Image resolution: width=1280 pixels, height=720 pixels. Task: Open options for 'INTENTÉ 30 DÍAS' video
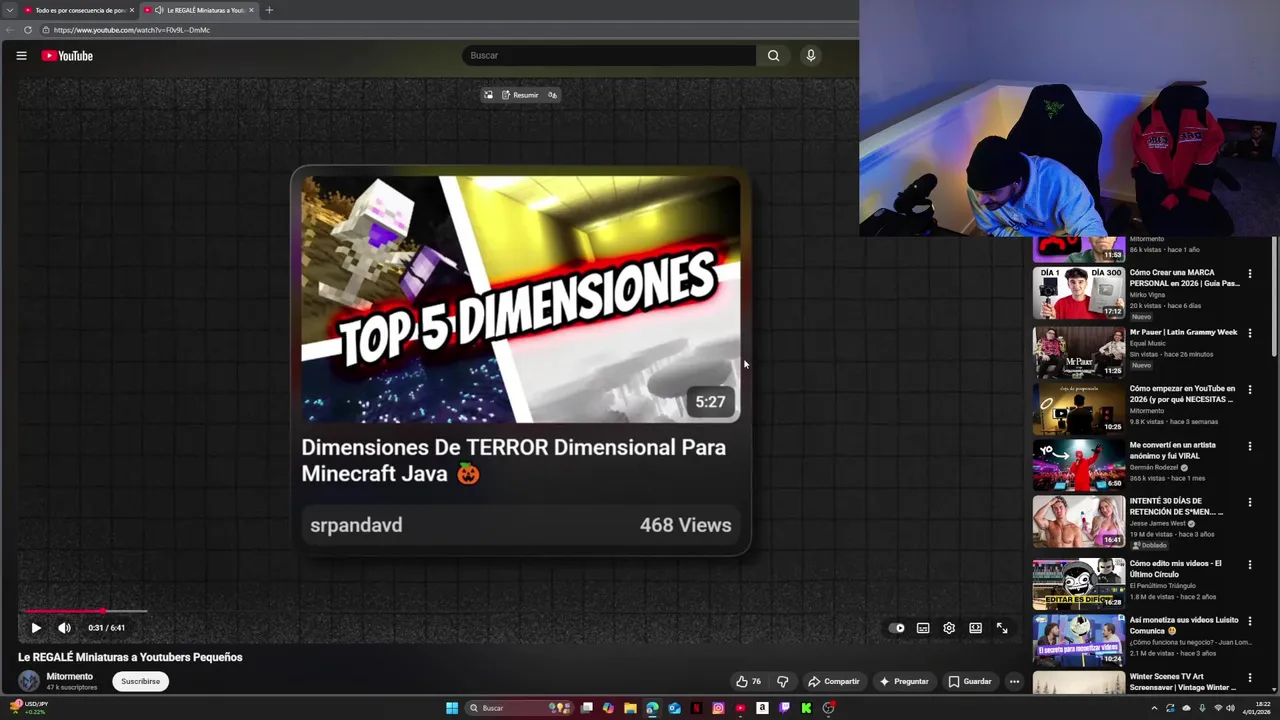[x=1249, y=501]
